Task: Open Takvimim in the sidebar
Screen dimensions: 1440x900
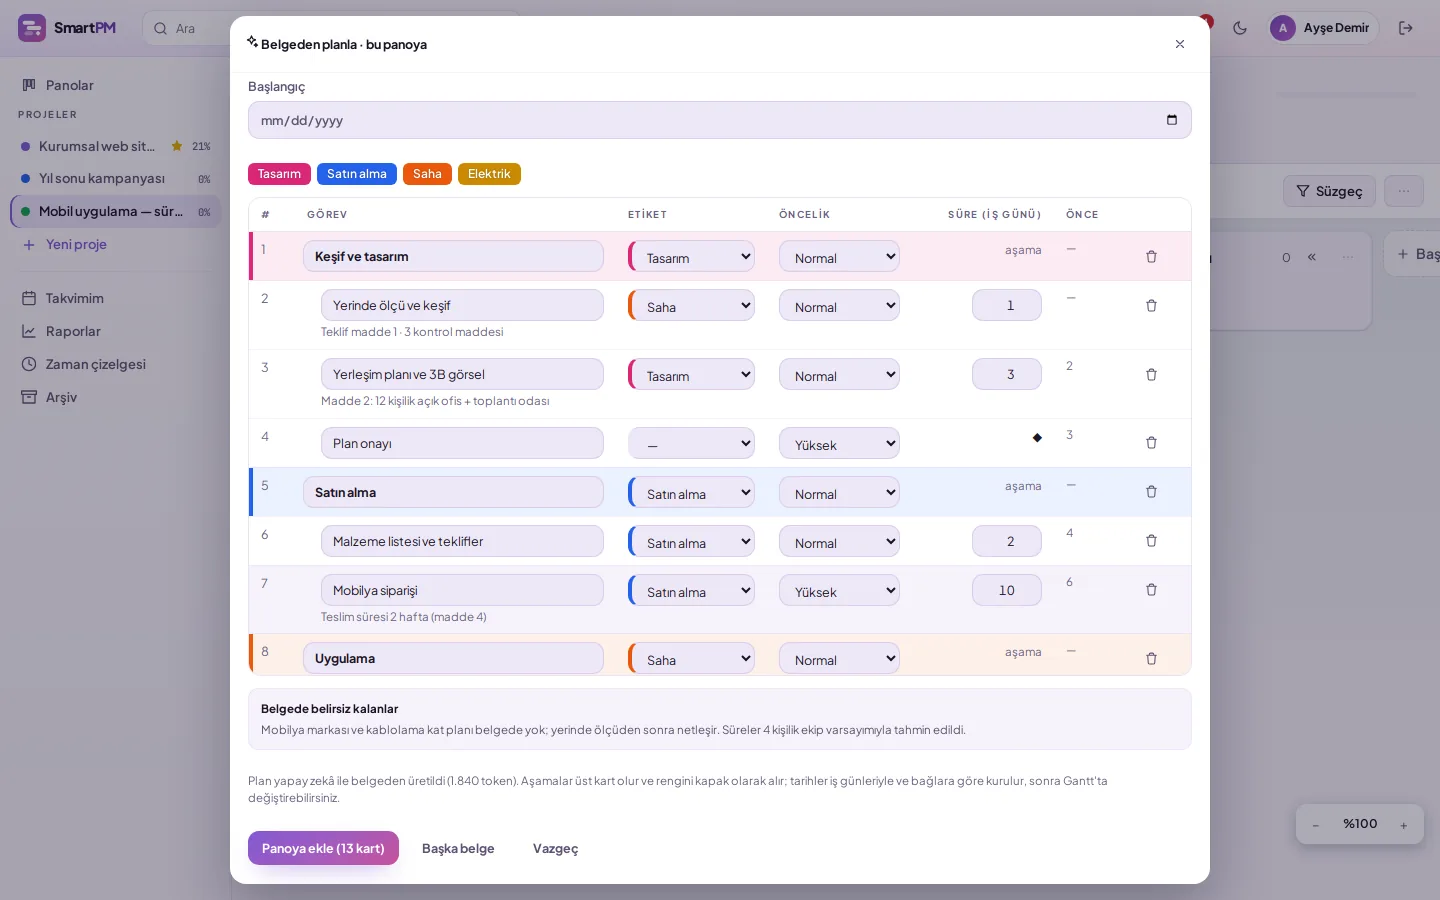Action: [115, 298]
